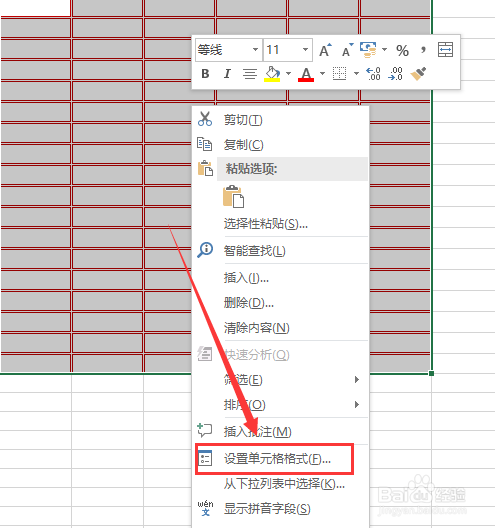495x528 pixels.
Task: Click the copy pages icon
Action: [204, 144]
